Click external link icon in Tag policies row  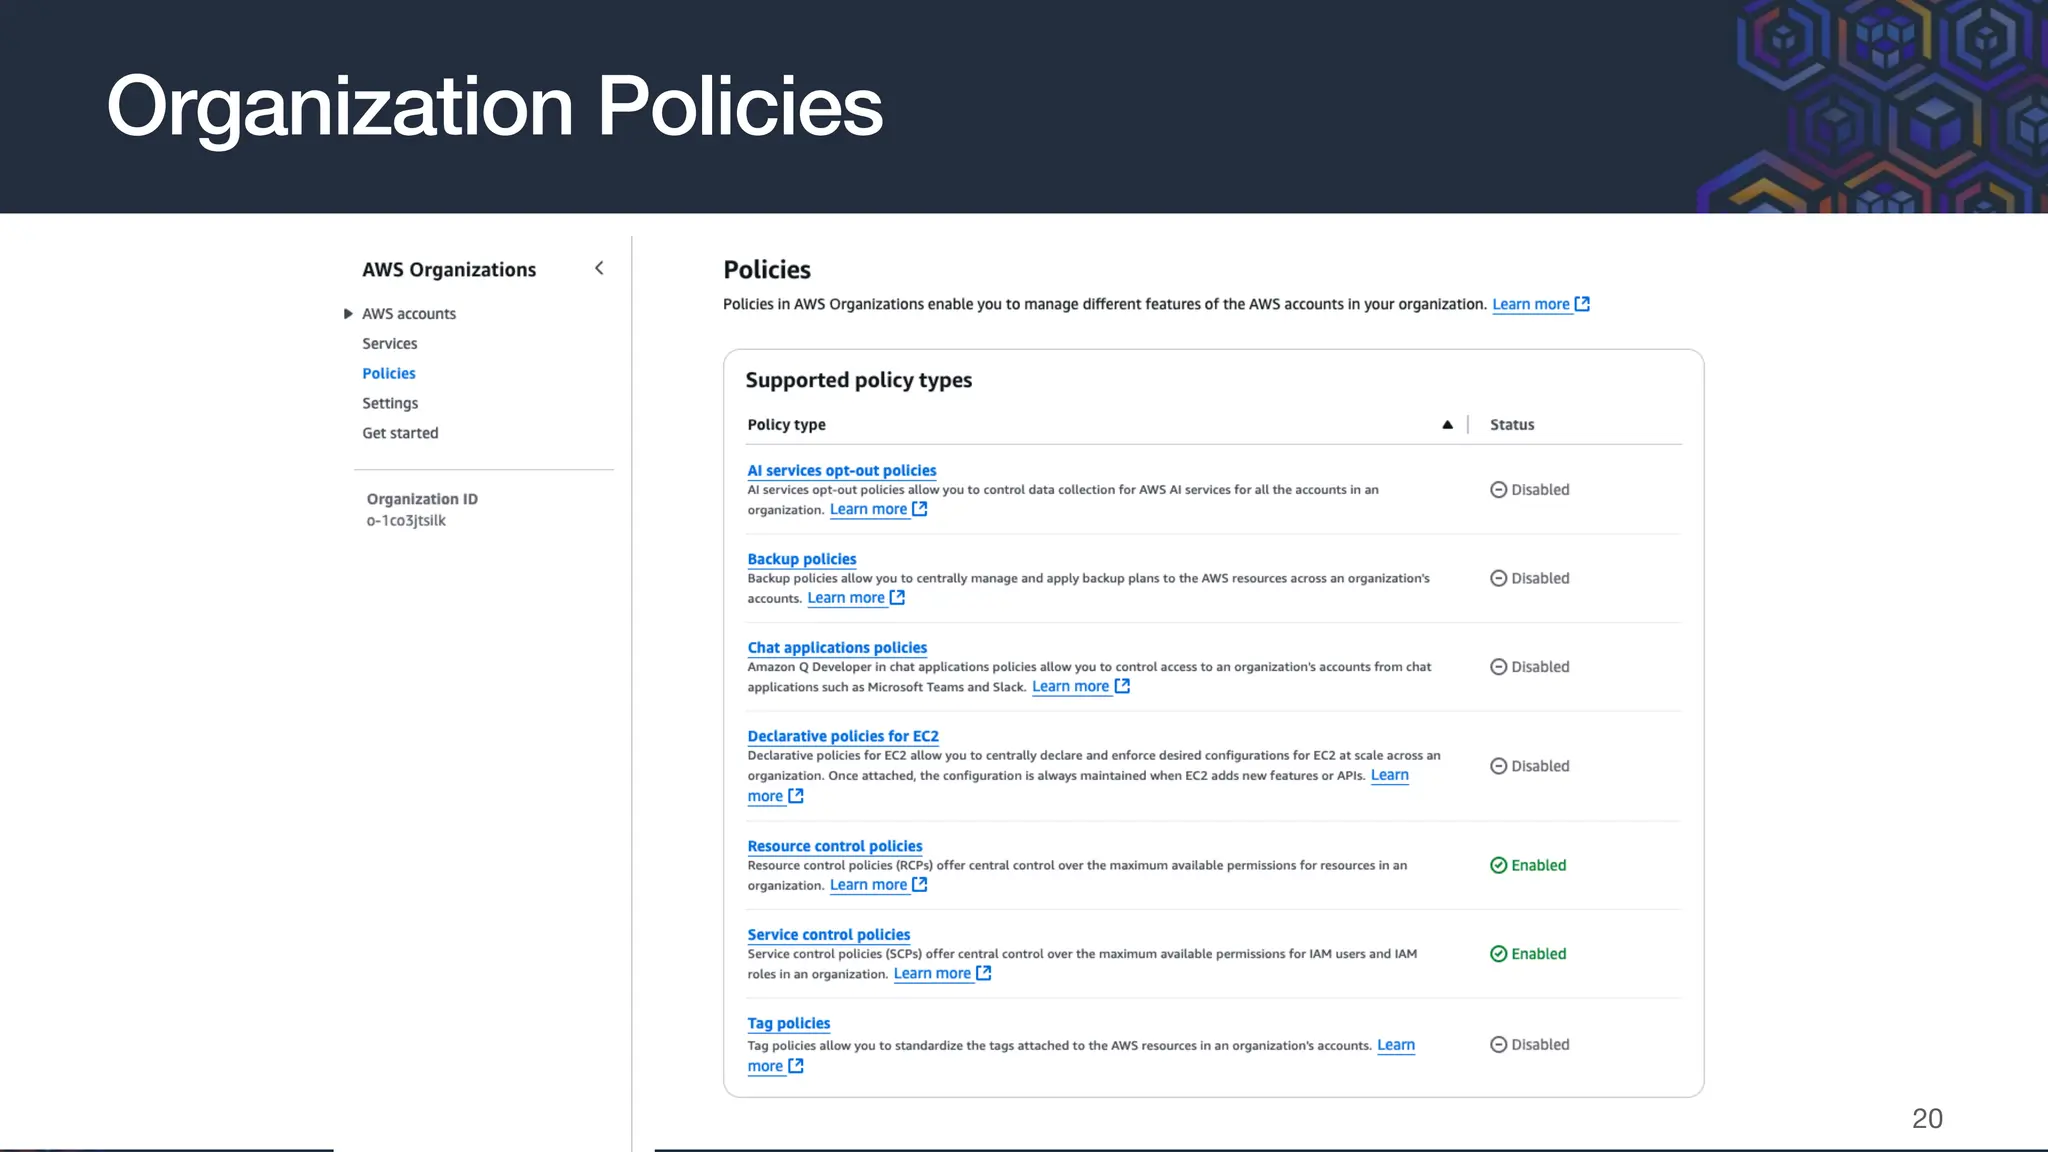click(796, 1066)
